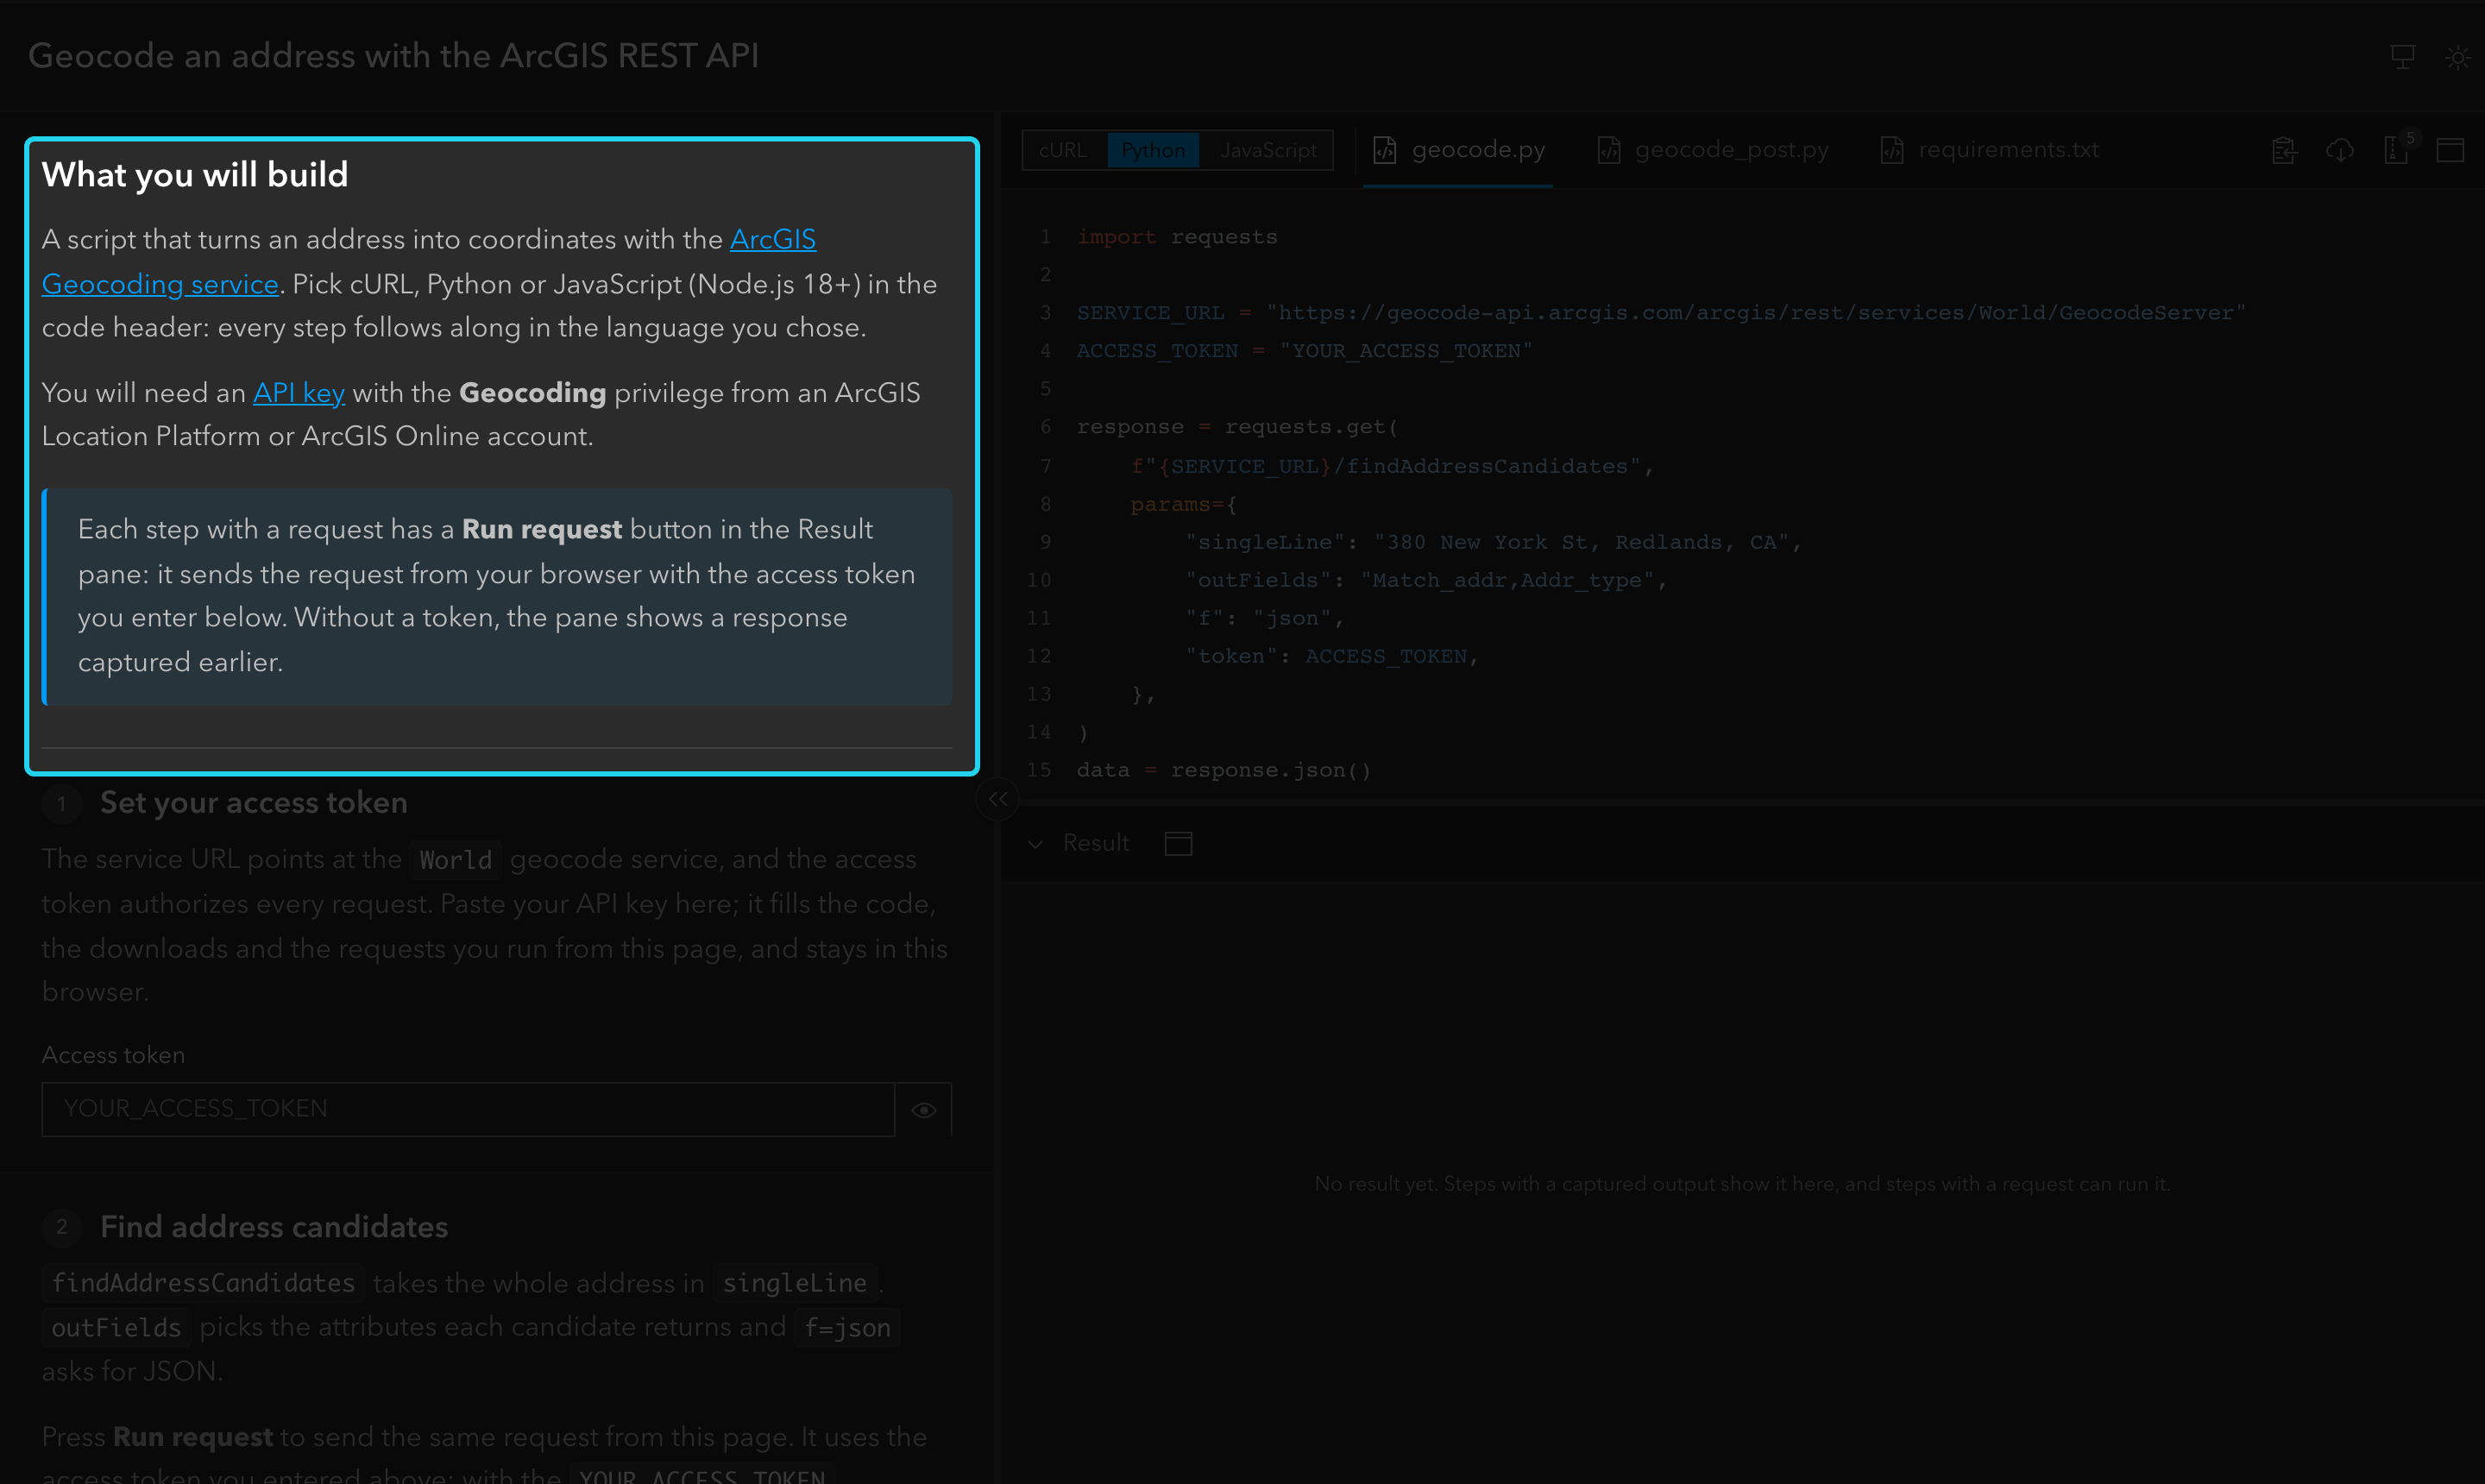This screenshot has height=1484, width=2485.
Task: Switch to the geocode_post.py tab
Action: click(1712, 150)
